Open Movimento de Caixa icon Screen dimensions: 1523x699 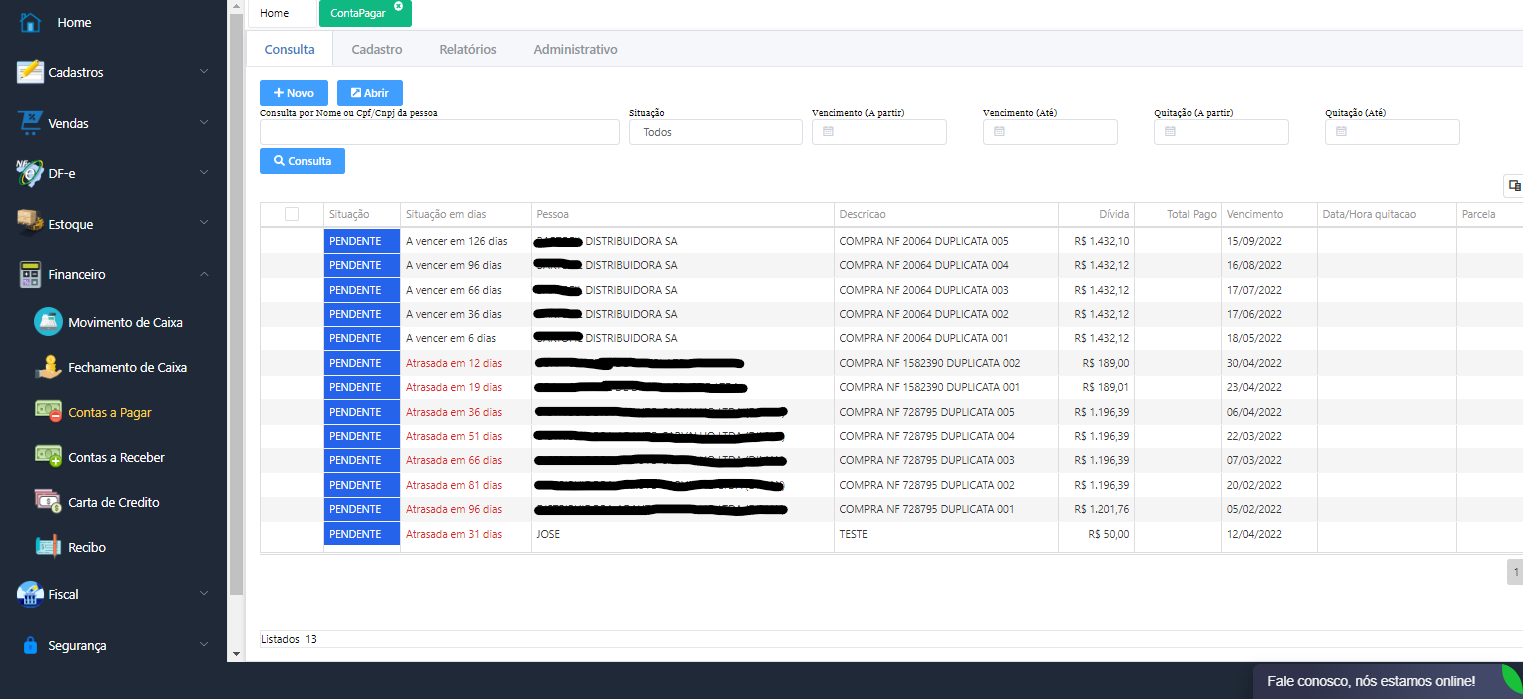tap(48, 322)
